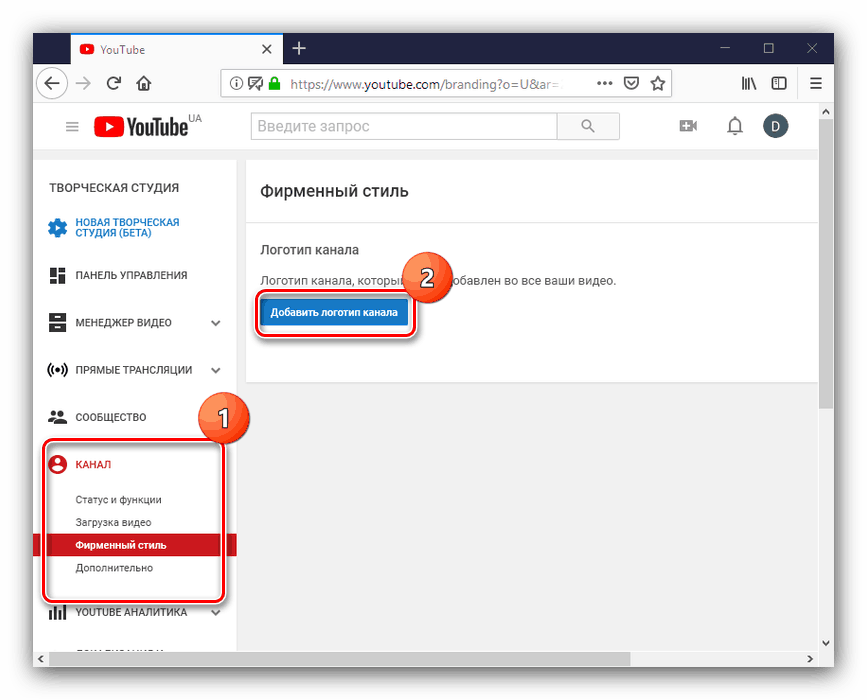Open the Firefox hamburger menu
This screenshot has height=700, width=867.
pyautogui.click(x=816, y=83)
